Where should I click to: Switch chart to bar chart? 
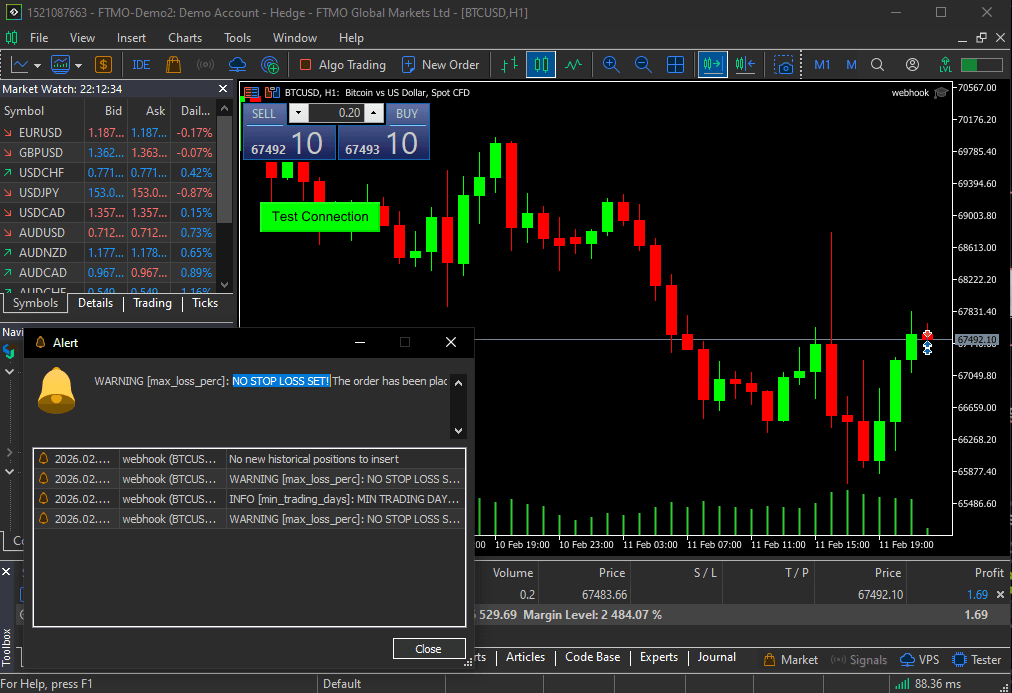[509, 65]
